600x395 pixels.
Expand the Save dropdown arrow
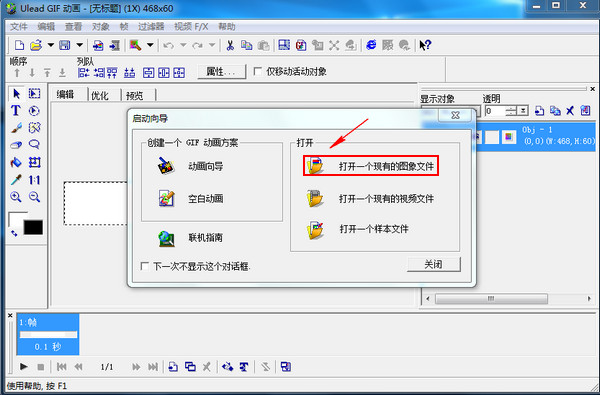[x=79, y=45]
